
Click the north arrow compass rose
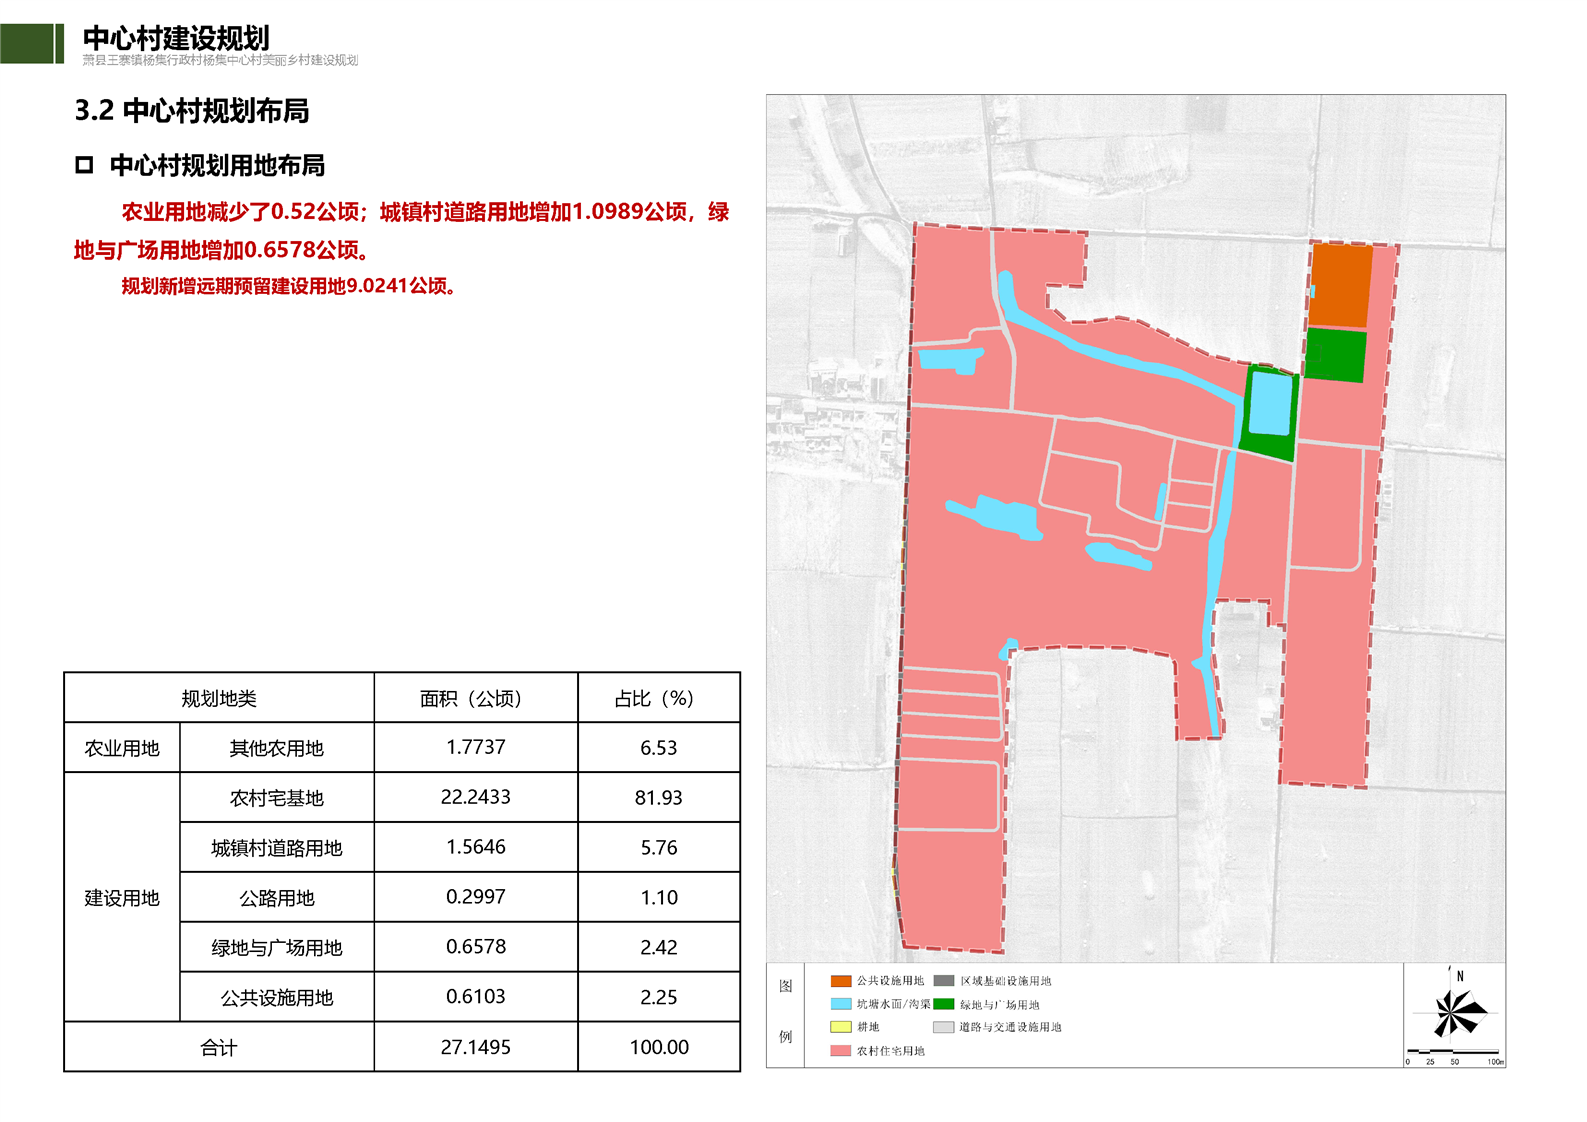pyautogui.click(x=1459, y=1012)
